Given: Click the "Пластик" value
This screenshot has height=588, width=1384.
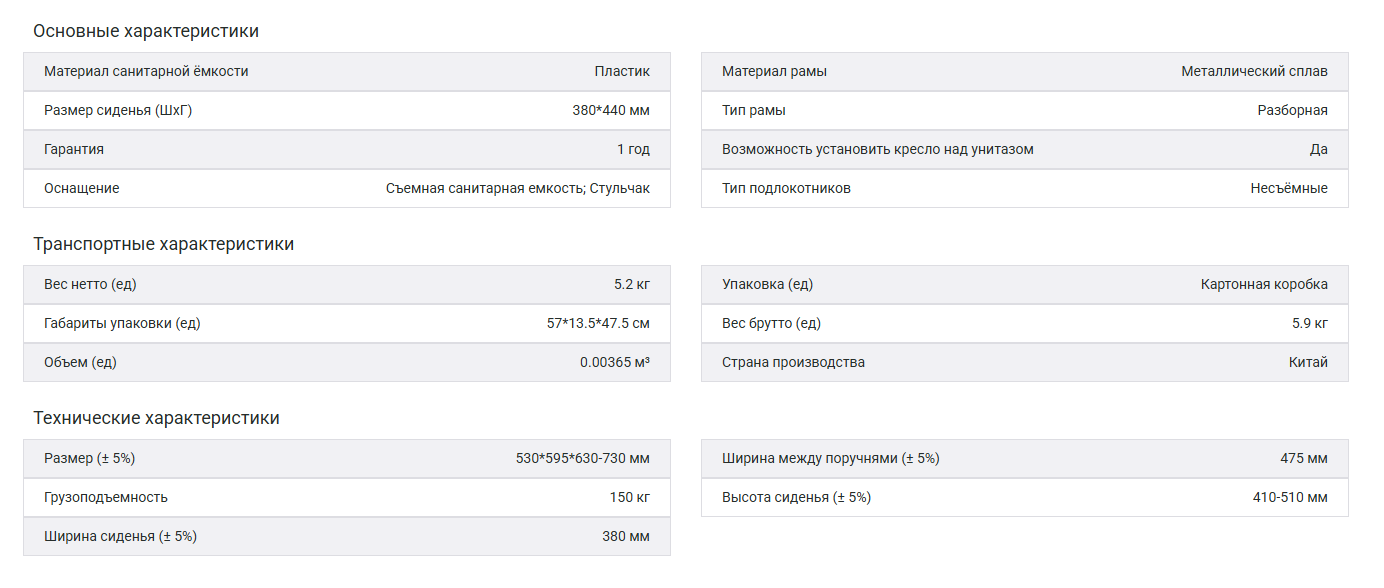Looking at the screenshot, I should (x=622, y=71).
